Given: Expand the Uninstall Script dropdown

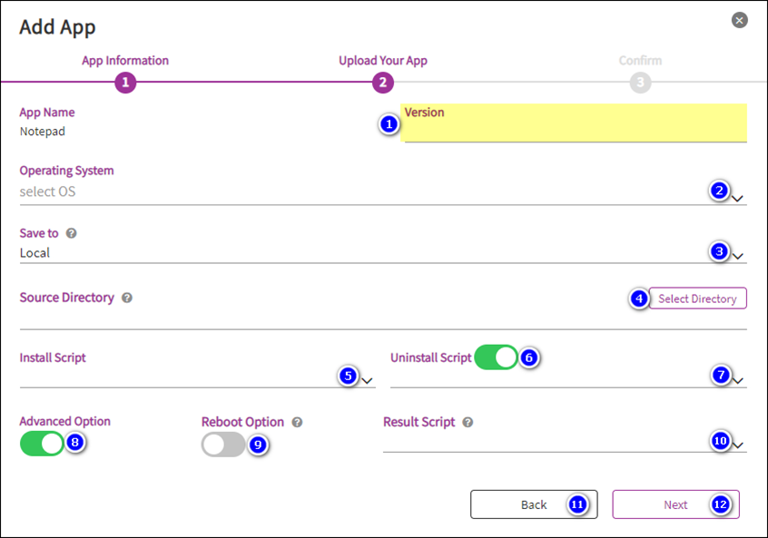Looking at the screenshot, I should point(738,381).
